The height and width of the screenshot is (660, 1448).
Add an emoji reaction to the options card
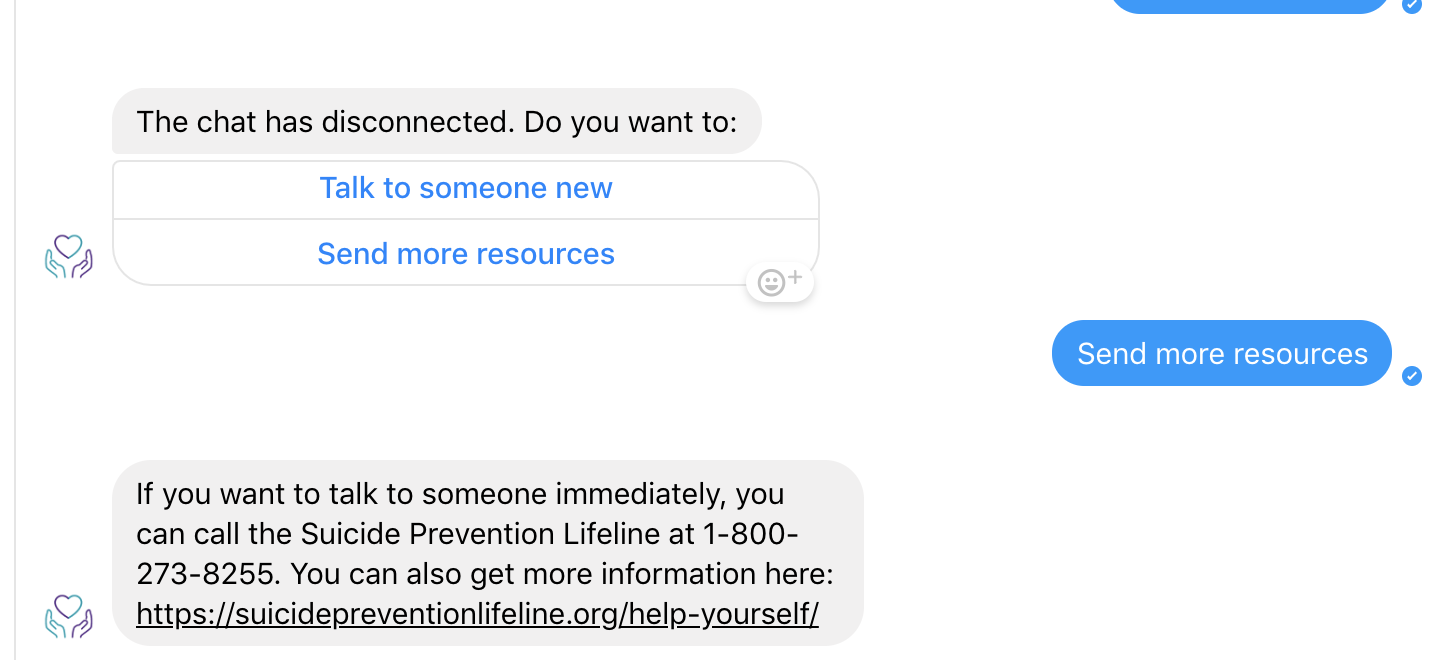tap(779, 283)
